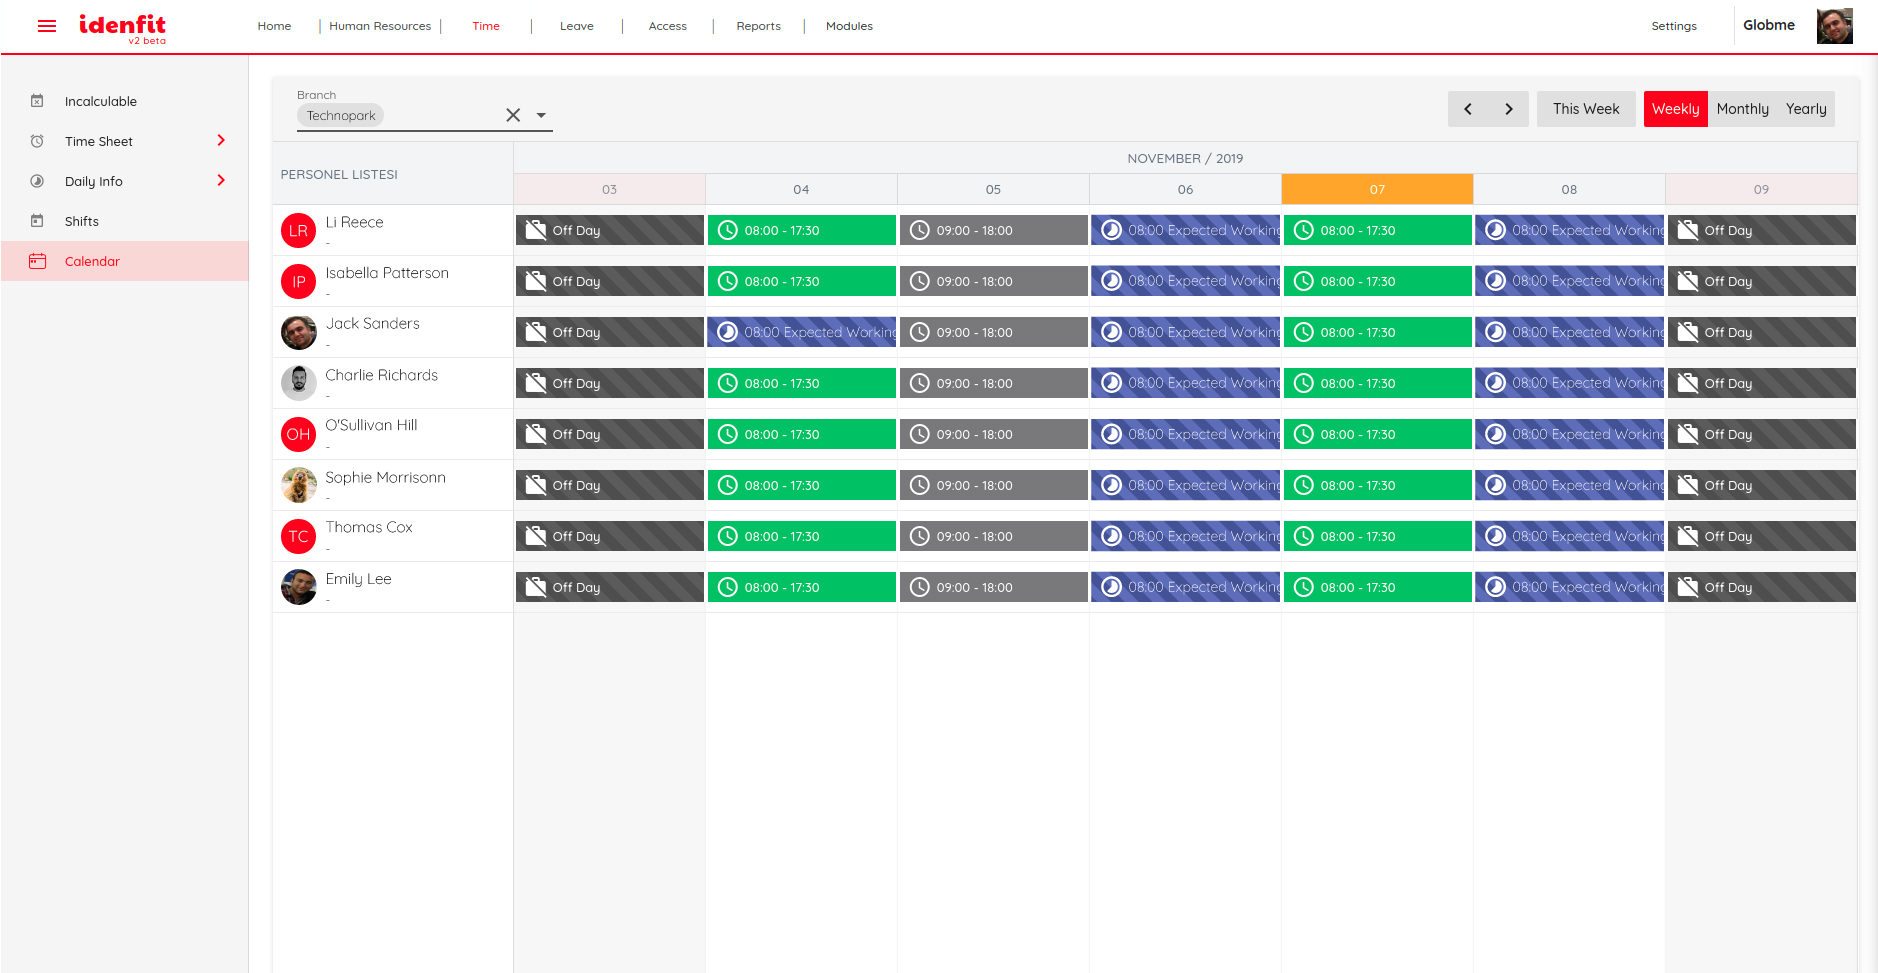Open the Access menu
This screenshot has height=973, width=1878.
point(668,26)
